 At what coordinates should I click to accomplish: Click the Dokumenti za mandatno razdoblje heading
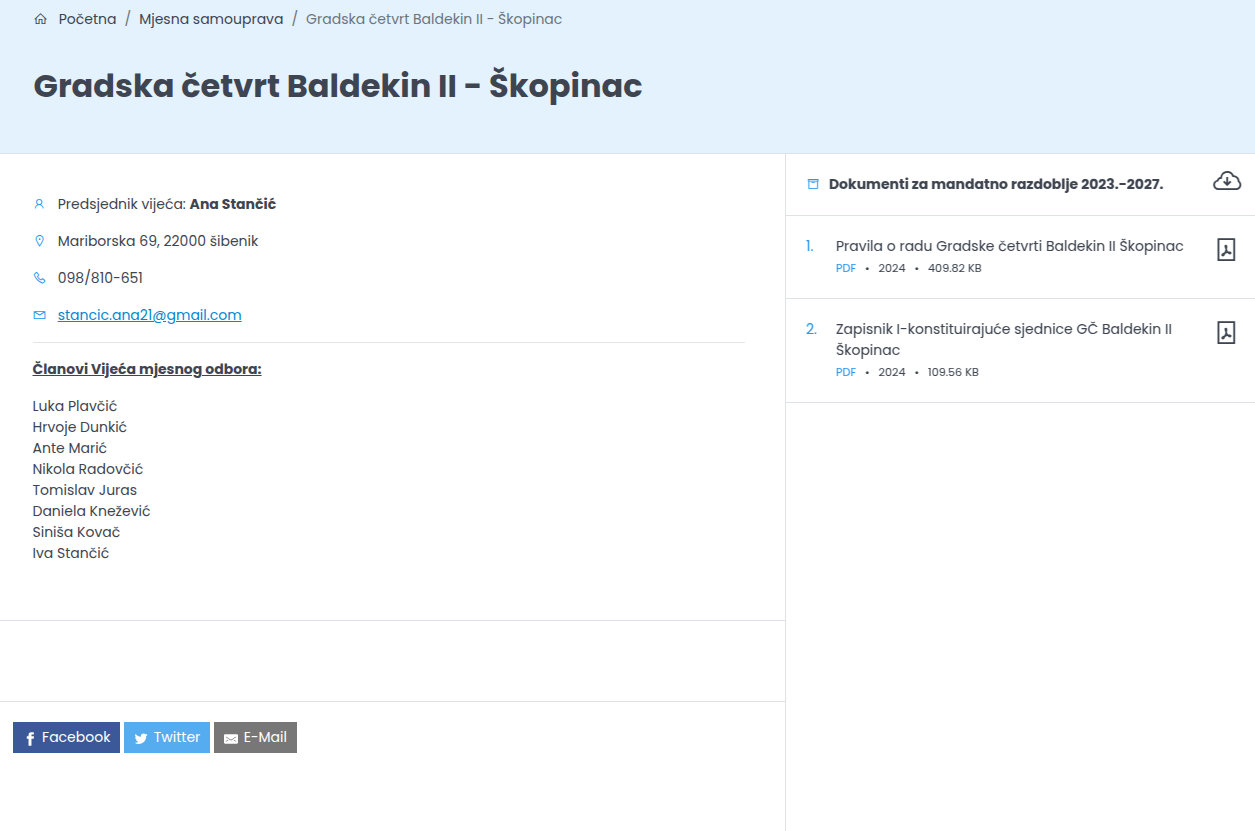pos(996,184)
